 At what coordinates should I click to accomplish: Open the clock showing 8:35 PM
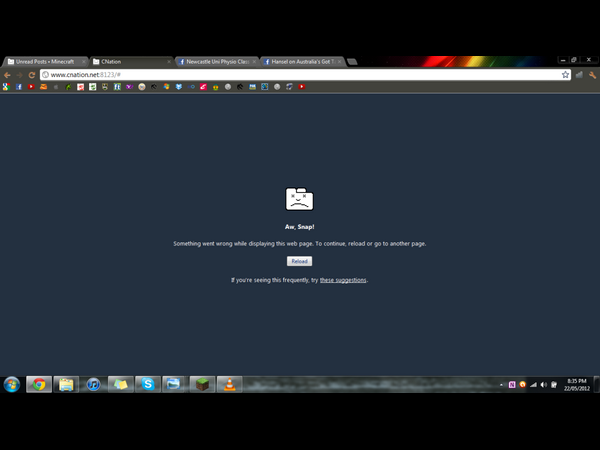pyautogui.click(x=577, y=385)
